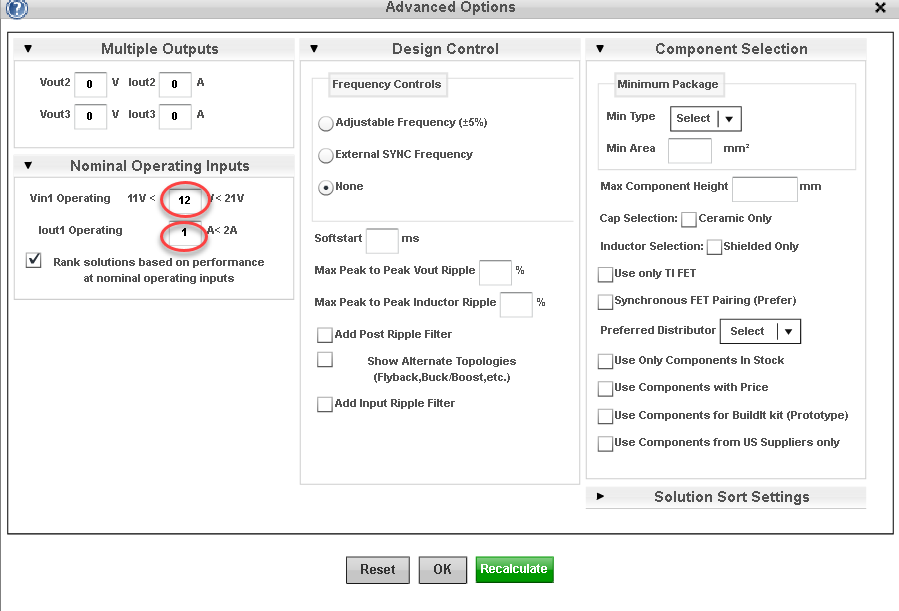Collapse the Multiple Outputs panel
This screenshot has width=899, height=611.
pos(28,48)
